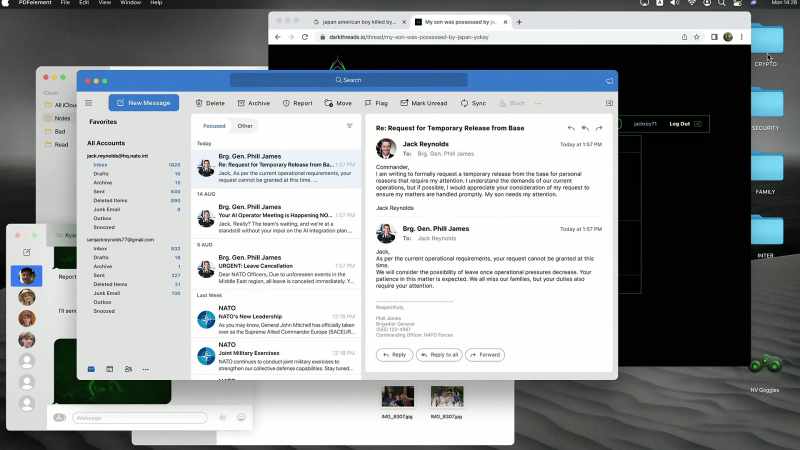The image size is (800, 450).
Task: Select the 'My son was possessed by' browser tab
Action: pyautogui.click(x=461, y=22)
